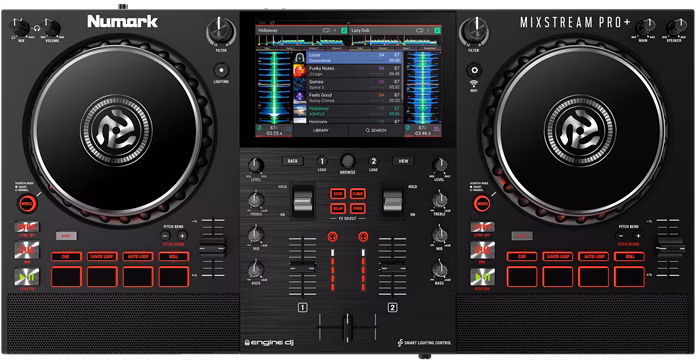Click channel 1 TREBLE knob
The height and width of the screenshot is (360, 698).
tap(256, 200)
